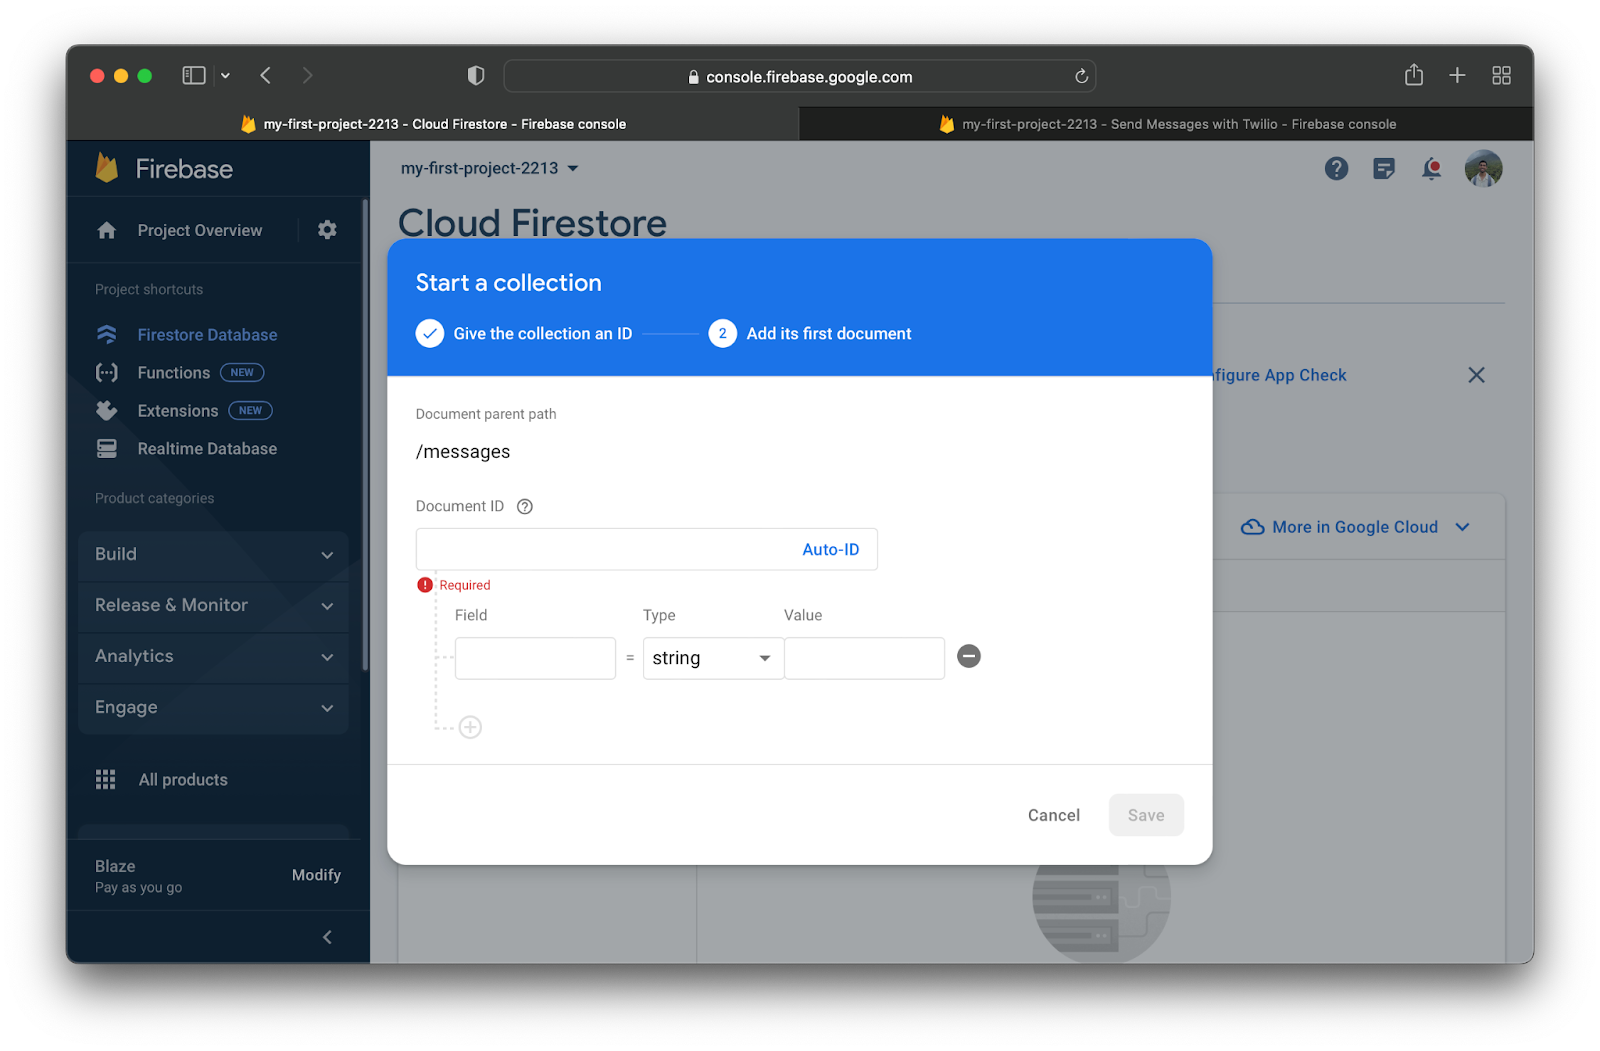Expand the Engage category
1600x1051 pixels.
pos(213,708)
